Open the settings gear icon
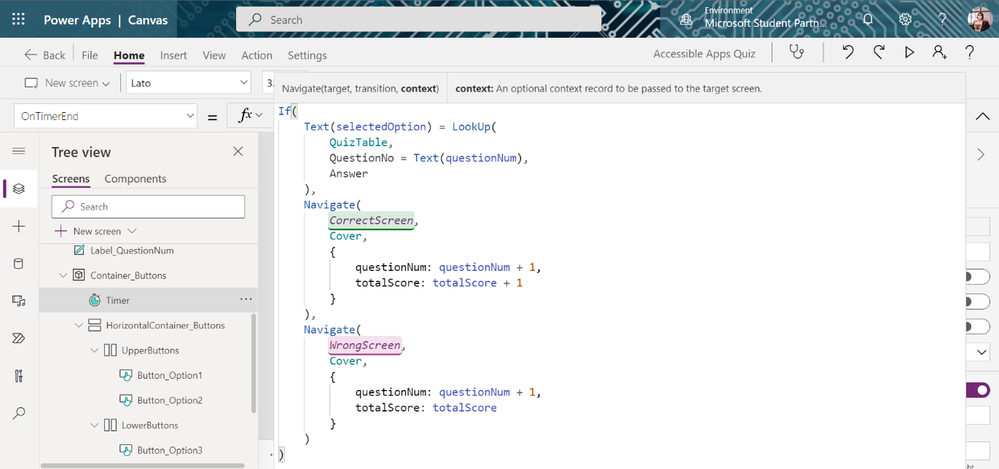 (905, 19)
